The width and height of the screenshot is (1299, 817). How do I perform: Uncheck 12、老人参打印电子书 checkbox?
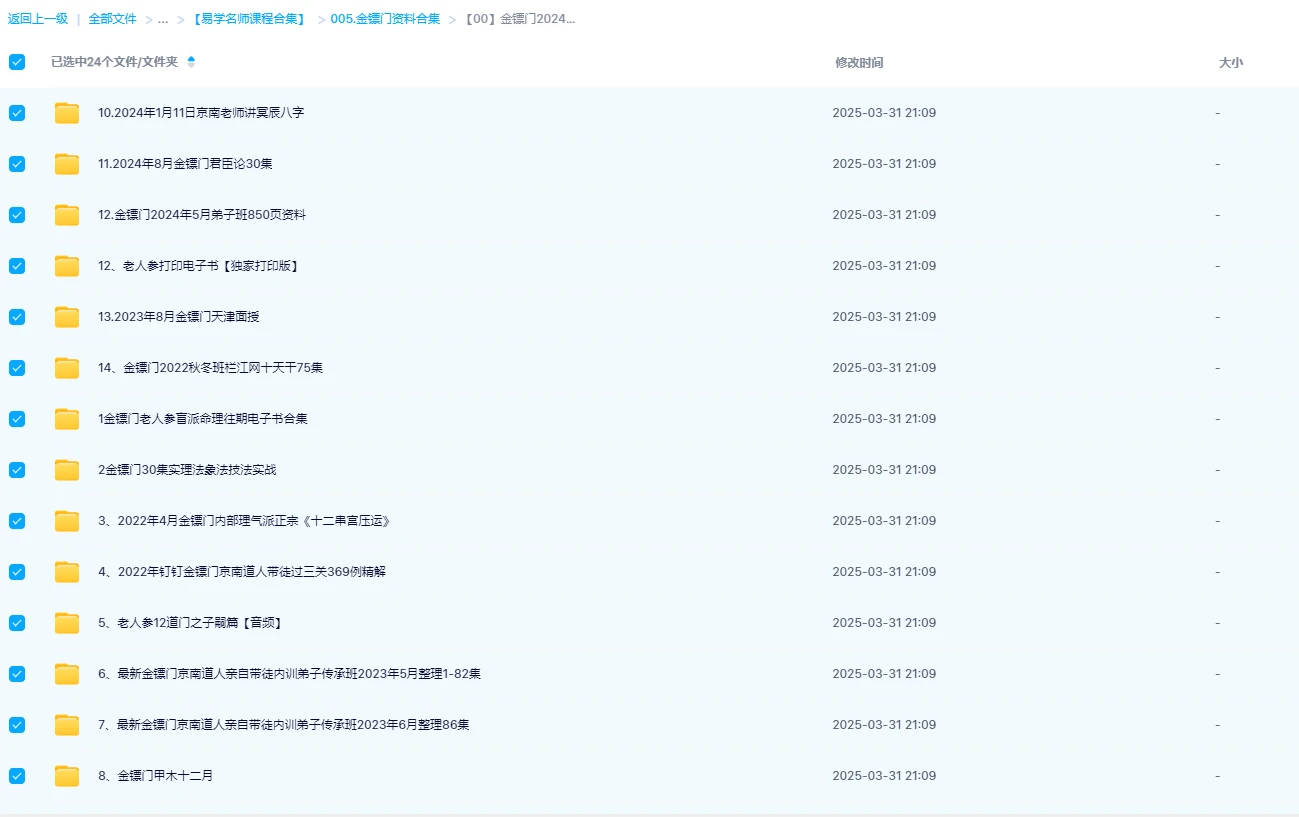(17, 266)
